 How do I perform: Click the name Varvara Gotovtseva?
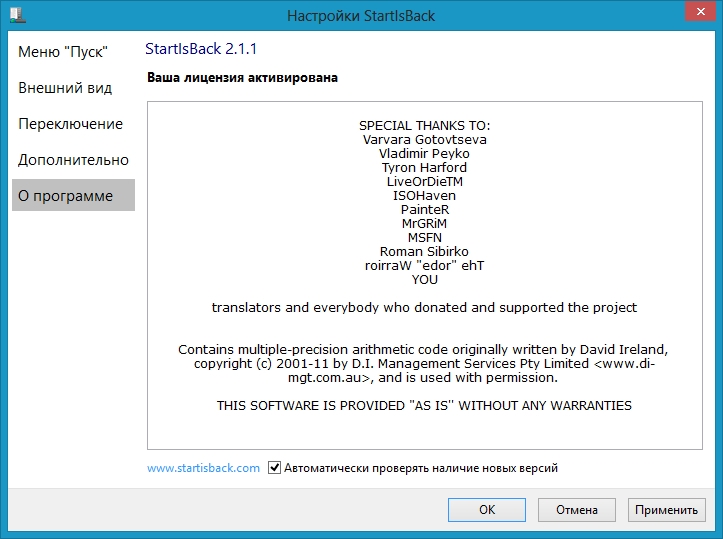(x=425, y=139)
